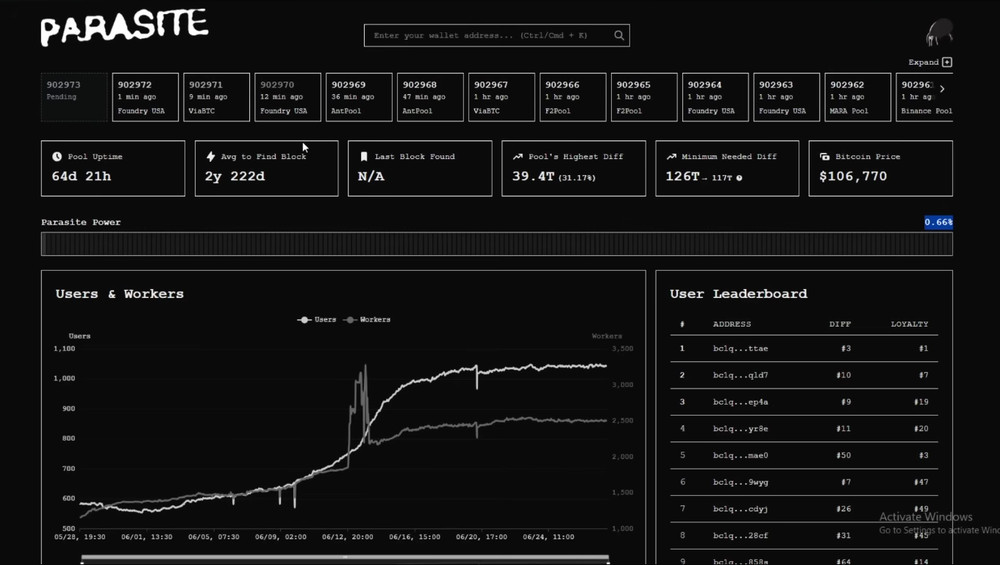1000x565 pixels.
Task: Click the search magnifier icon
Action: pyautogui.click(x=619, y=36)
